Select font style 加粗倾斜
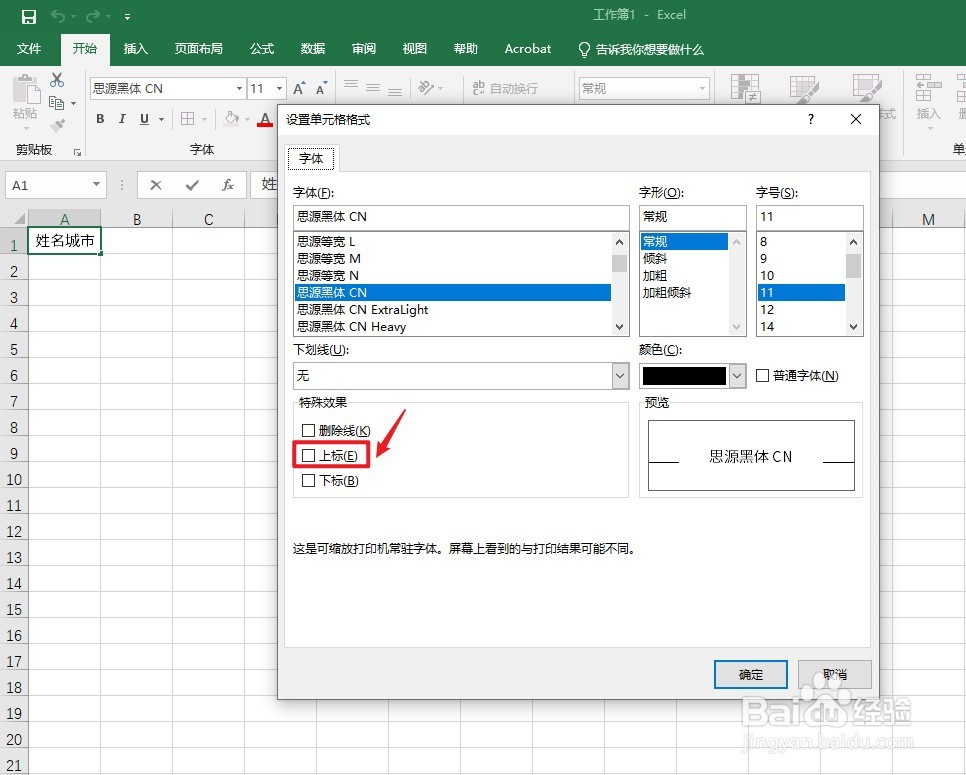 pyautogui.click(x=684, y=293)
